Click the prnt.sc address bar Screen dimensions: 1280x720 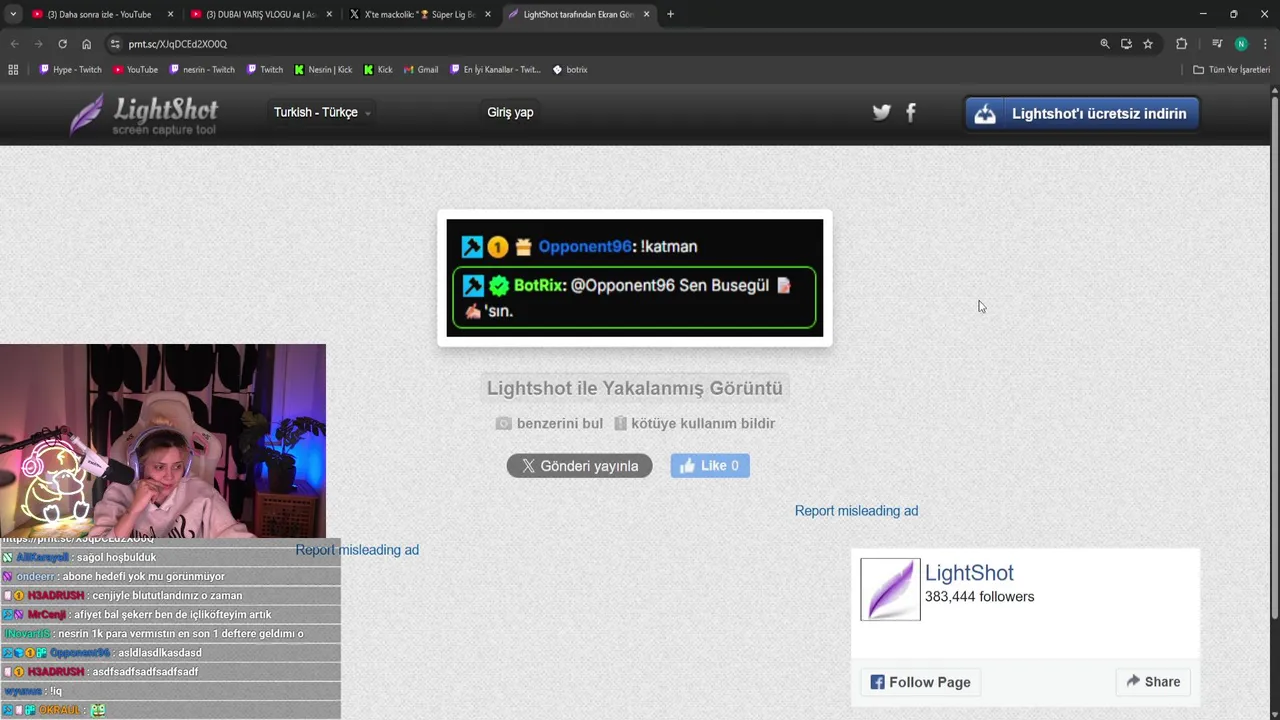click(600, 44)
